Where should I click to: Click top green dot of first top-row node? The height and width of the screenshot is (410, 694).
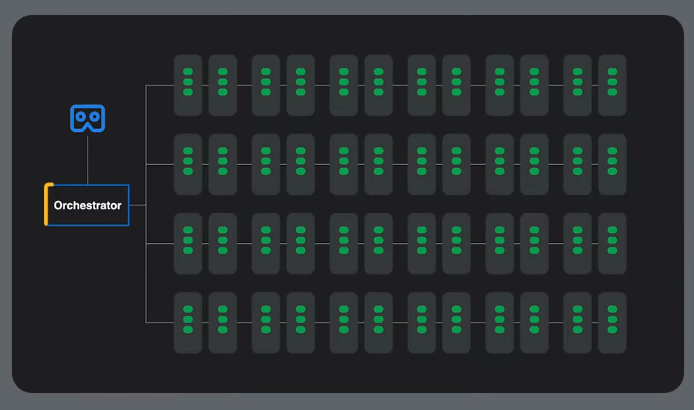tap(188, 72)
